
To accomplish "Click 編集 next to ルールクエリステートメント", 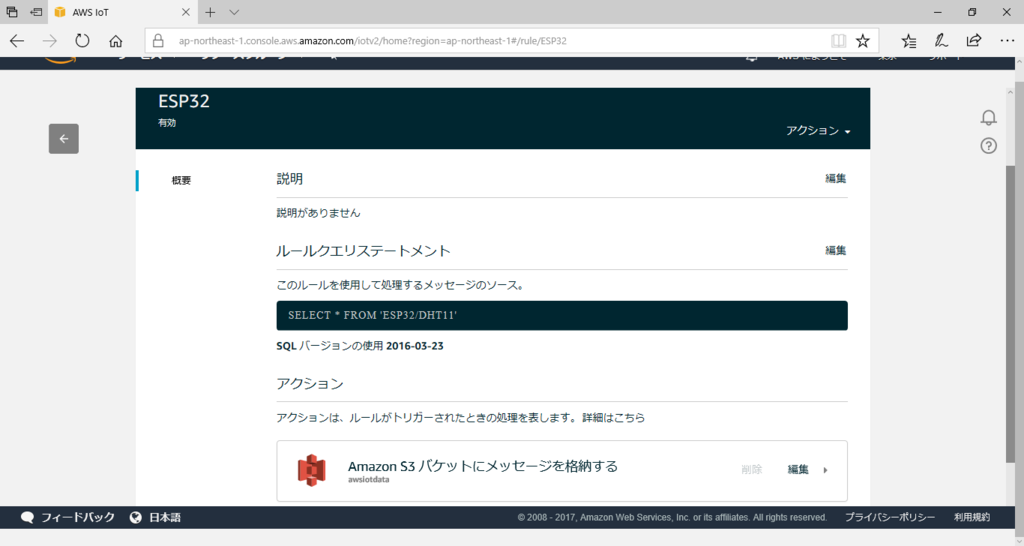I will click(x=835, y=250).
